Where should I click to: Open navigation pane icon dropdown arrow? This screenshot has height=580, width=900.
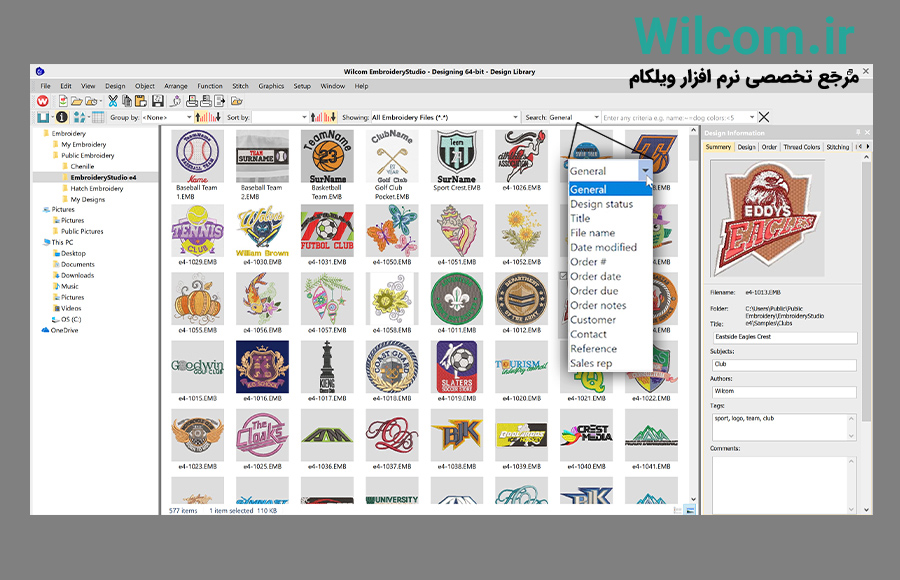(x=52, y=117)
